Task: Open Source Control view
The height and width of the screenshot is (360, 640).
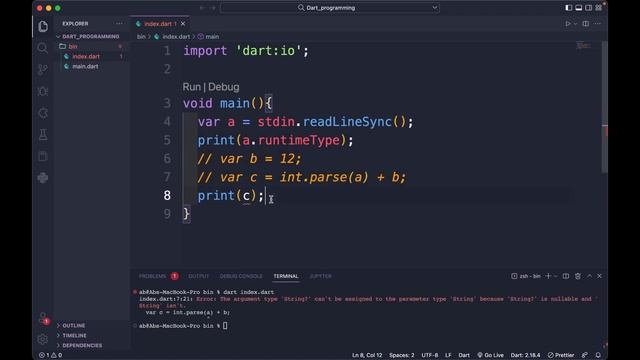Action: coord(43,69)
